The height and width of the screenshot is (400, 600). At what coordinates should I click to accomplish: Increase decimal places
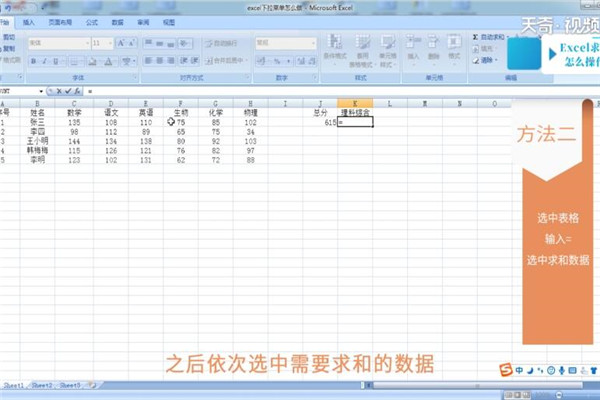301,61
